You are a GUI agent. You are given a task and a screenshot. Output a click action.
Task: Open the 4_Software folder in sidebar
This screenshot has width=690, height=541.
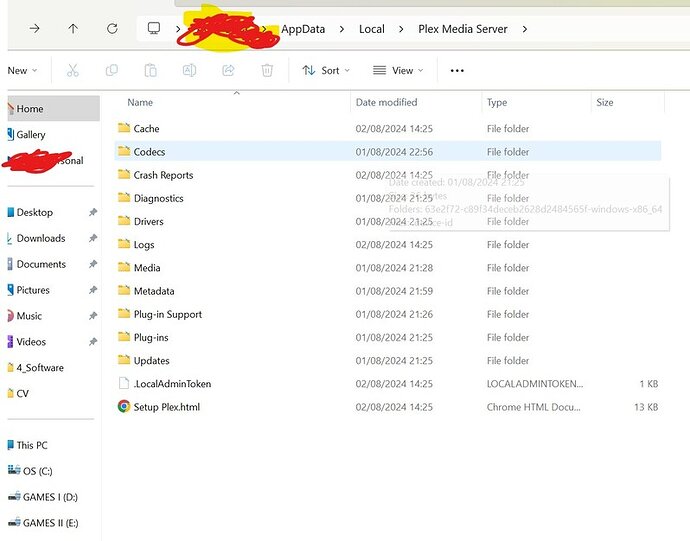pyautogui.click(x=40, y=368)
